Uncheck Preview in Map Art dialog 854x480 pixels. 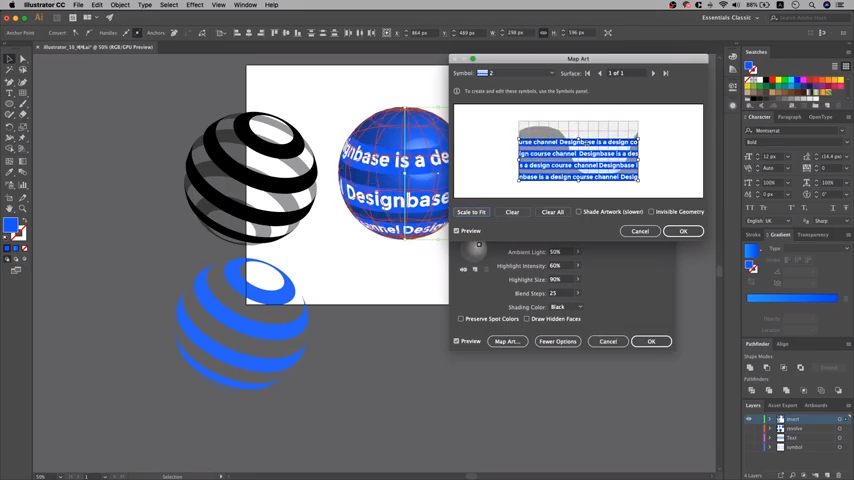[456, 231]
